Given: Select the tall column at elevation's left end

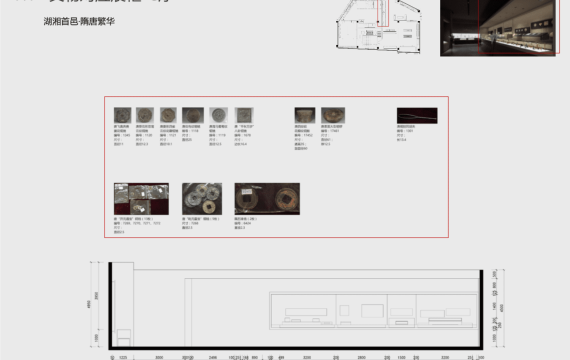Looking at the screenshot, I should (x=121, y=304).
